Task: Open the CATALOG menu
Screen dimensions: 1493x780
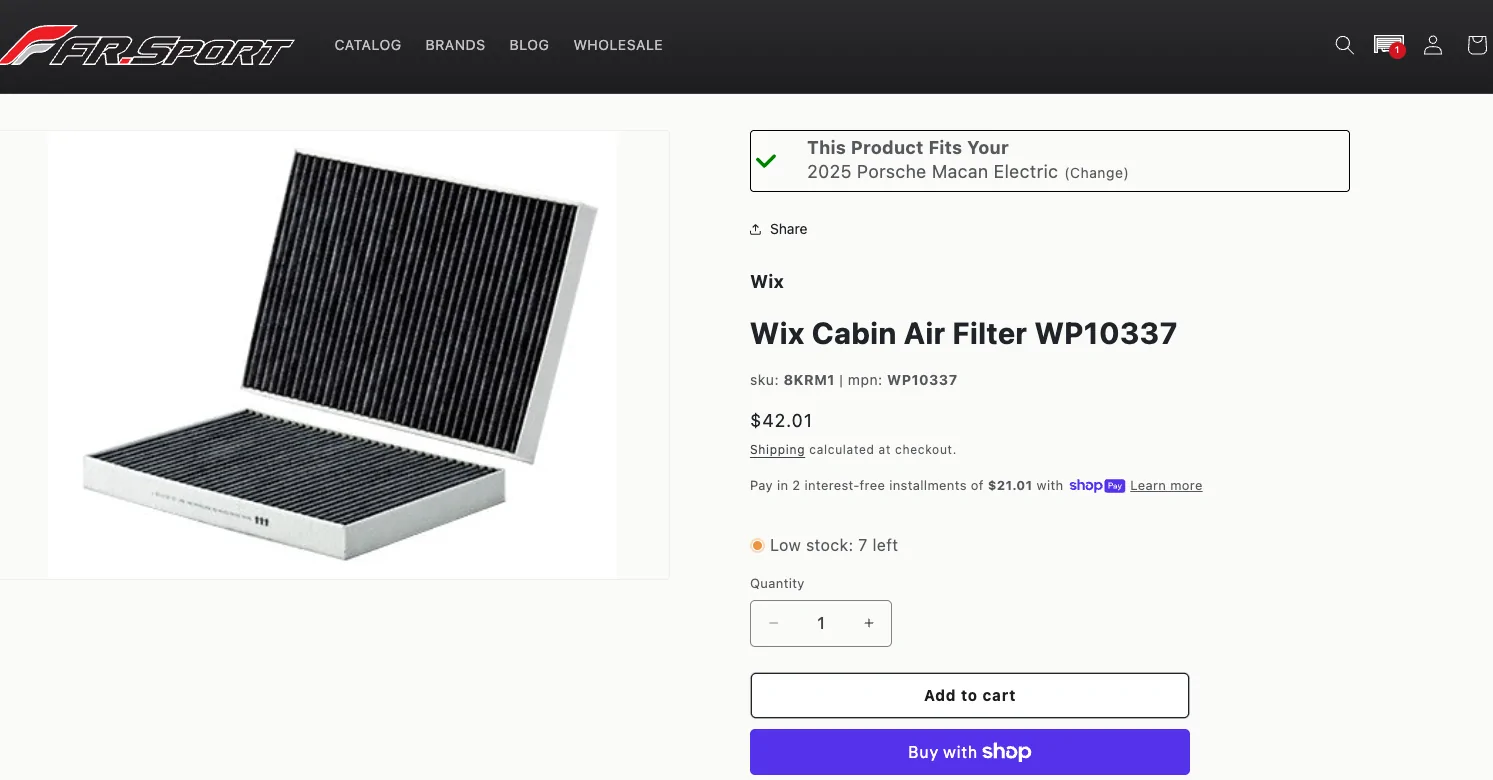Action: tap(367, 45)
